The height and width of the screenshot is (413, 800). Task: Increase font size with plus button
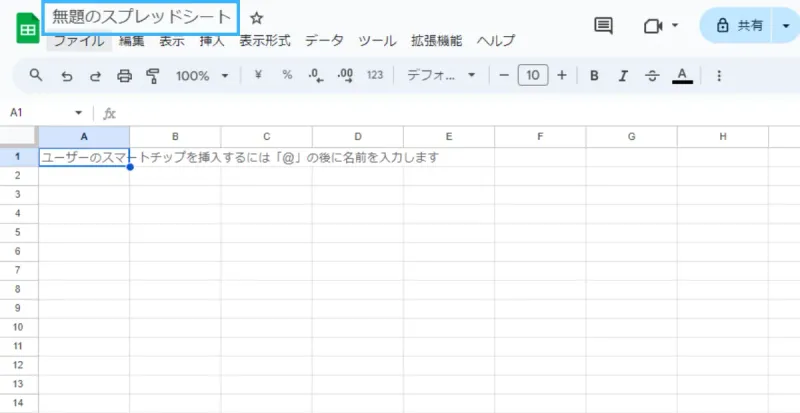[562, 76]
